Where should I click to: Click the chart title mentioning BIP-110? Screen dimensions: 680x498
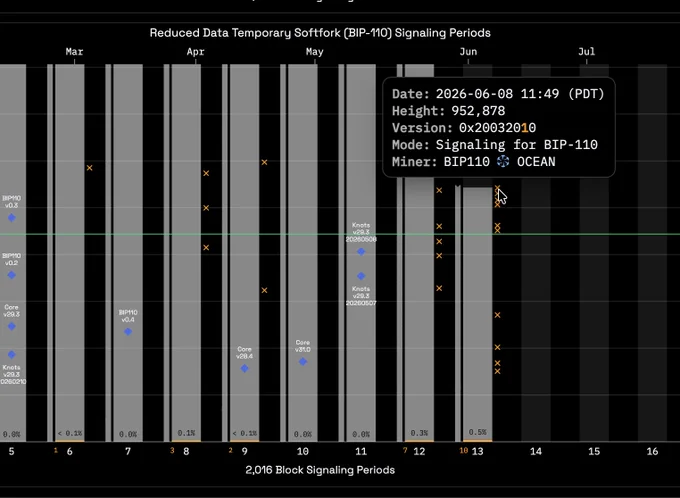[x=320, y=33]
